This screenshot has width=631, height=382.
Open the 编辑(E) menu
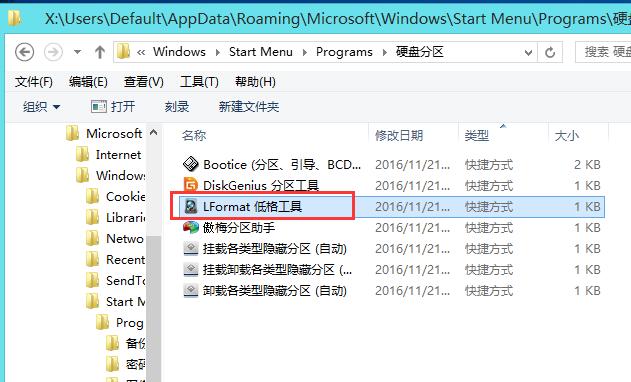(88, 82)
